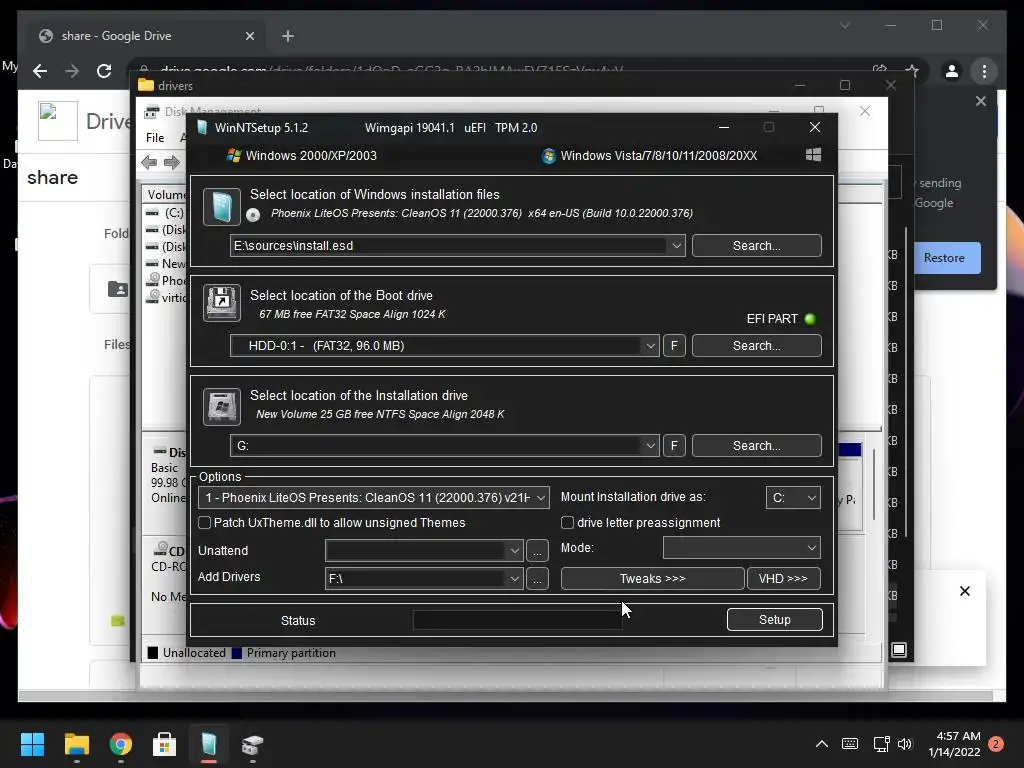Click the touch keyboard tray icon
Viewport: 1024px width, 768px height.
(850, 744)
